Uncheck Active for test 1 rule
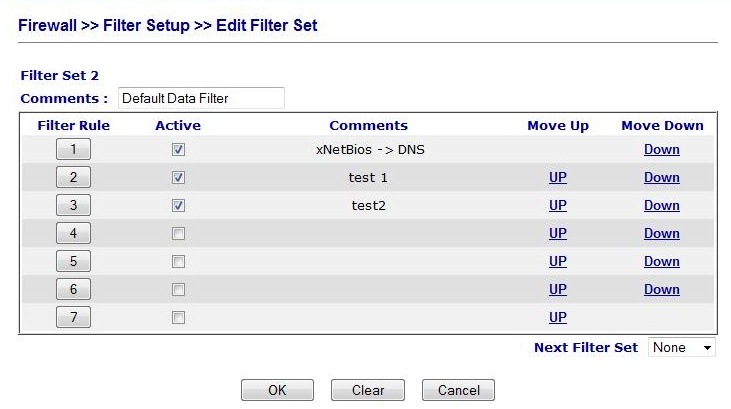The width and height of the screenshot is (731, 409). (178, 178)
